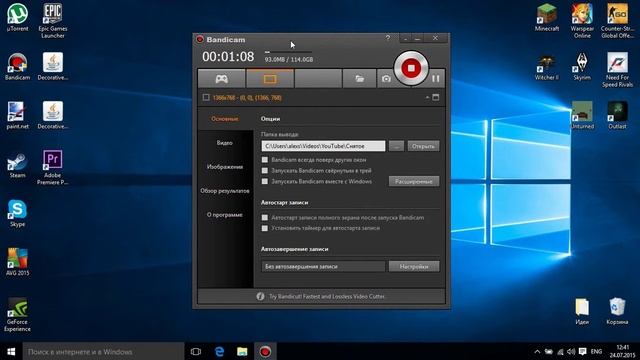Select Идеи folder on desktop
640x360 pixels.
point(582,311)
